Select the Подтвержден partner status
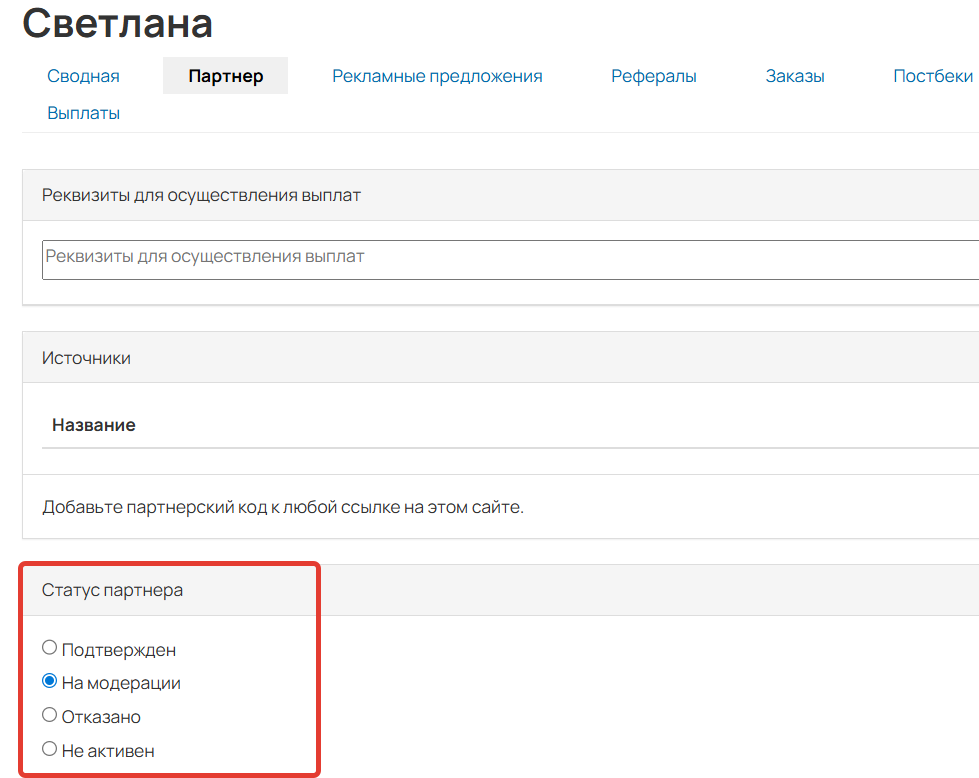This screenshot has width=979, height=778. 48,647
